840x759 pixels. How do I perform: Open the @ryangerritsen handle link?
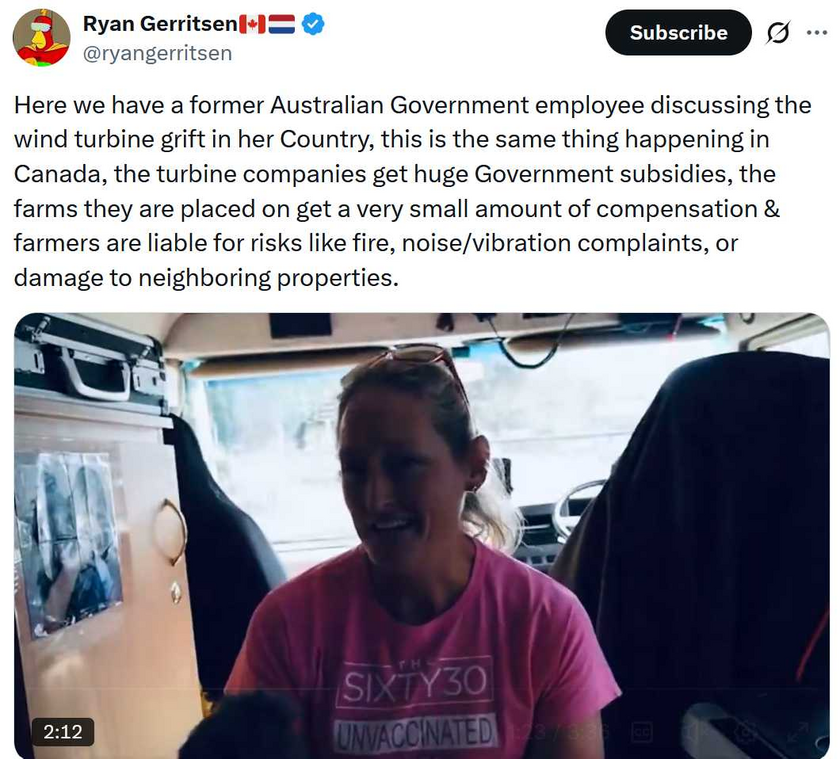(x=158, y=54)
